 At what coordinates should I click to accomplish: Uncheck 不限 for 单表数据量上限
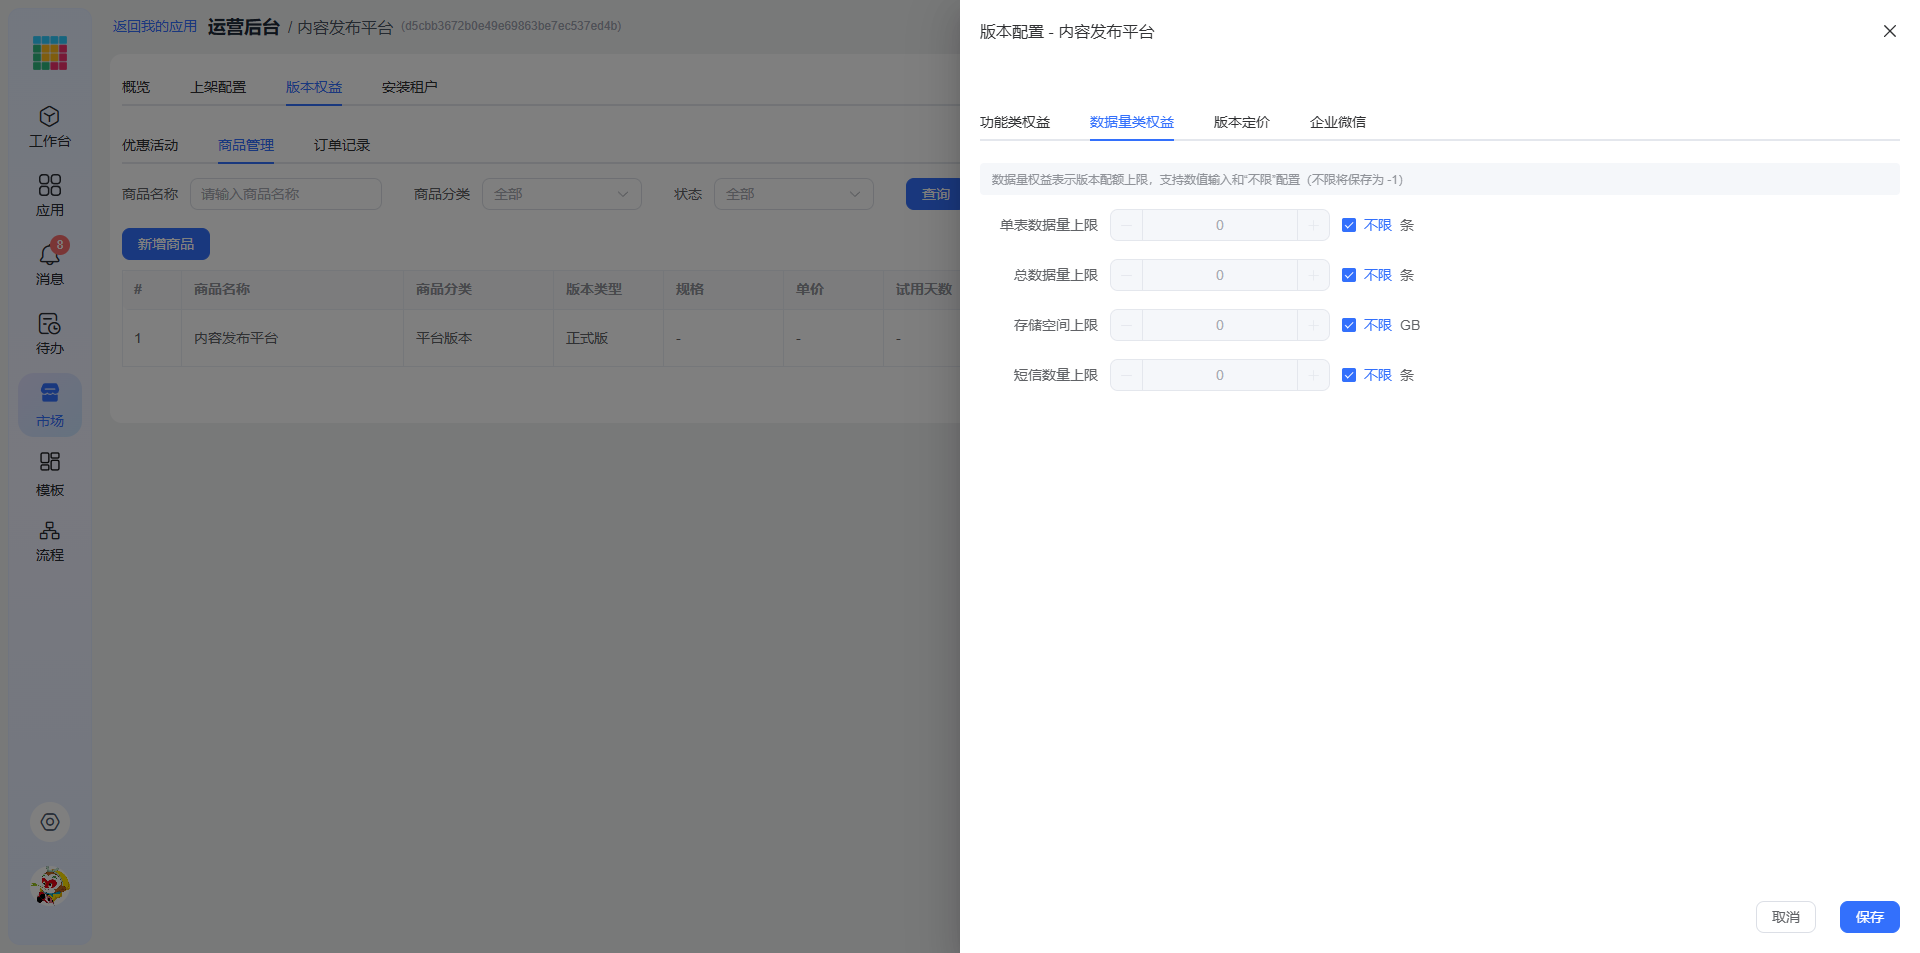tap(1349, 225)
